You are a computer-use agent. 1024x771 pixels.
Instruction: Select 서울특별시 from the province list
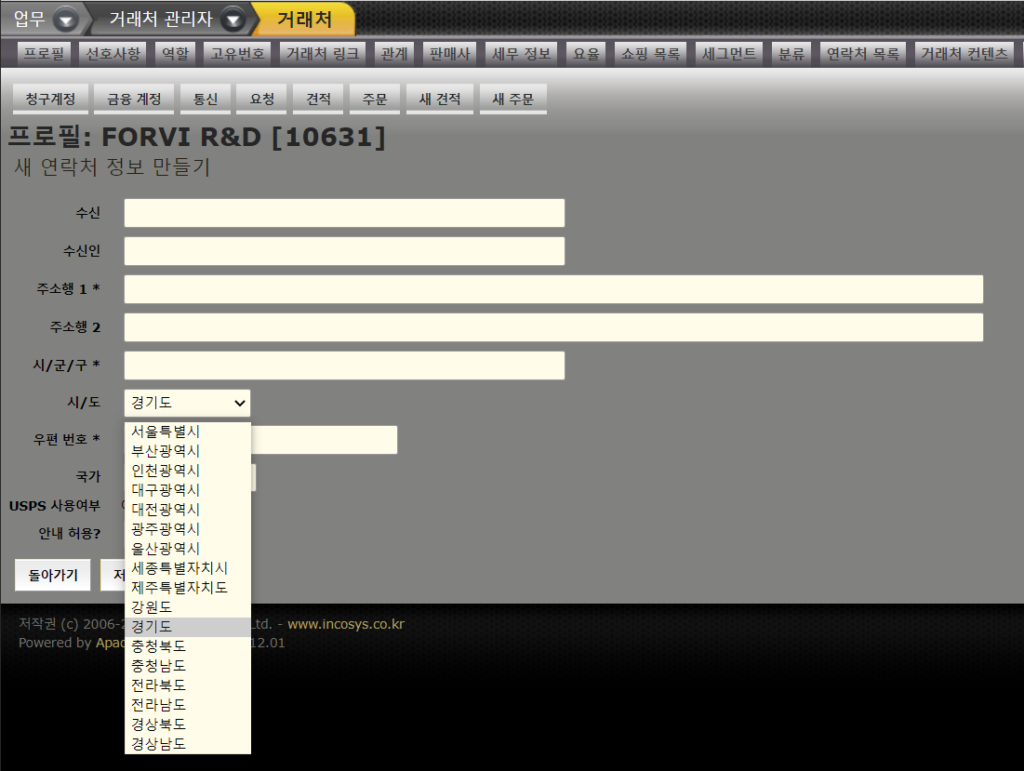166,432
